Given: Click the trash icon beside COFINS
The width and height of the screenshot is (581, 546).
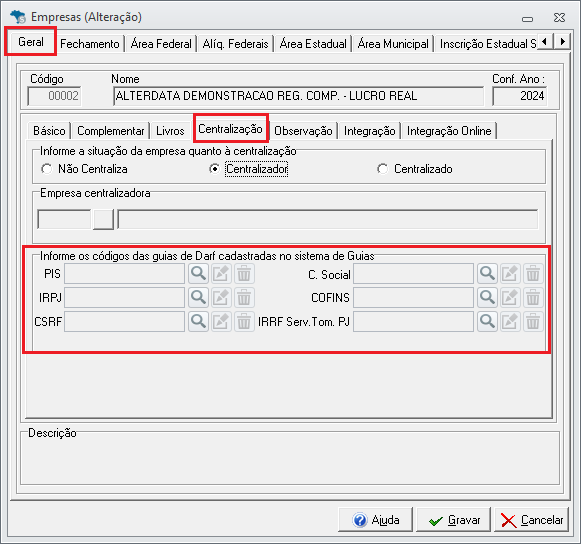Looking at the screenshot, I should (x=533, y=297).
